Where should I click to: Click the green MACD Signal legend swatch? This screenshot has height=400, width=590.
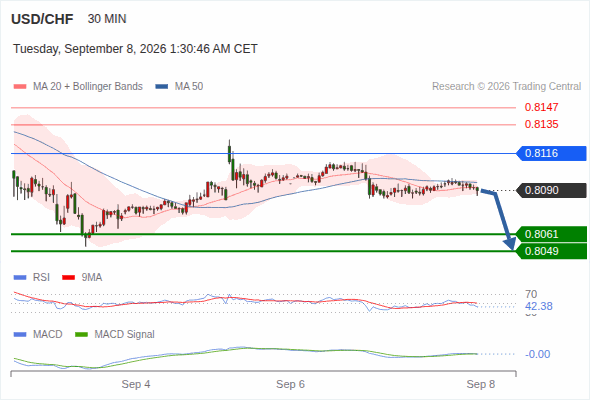point(81,335)
